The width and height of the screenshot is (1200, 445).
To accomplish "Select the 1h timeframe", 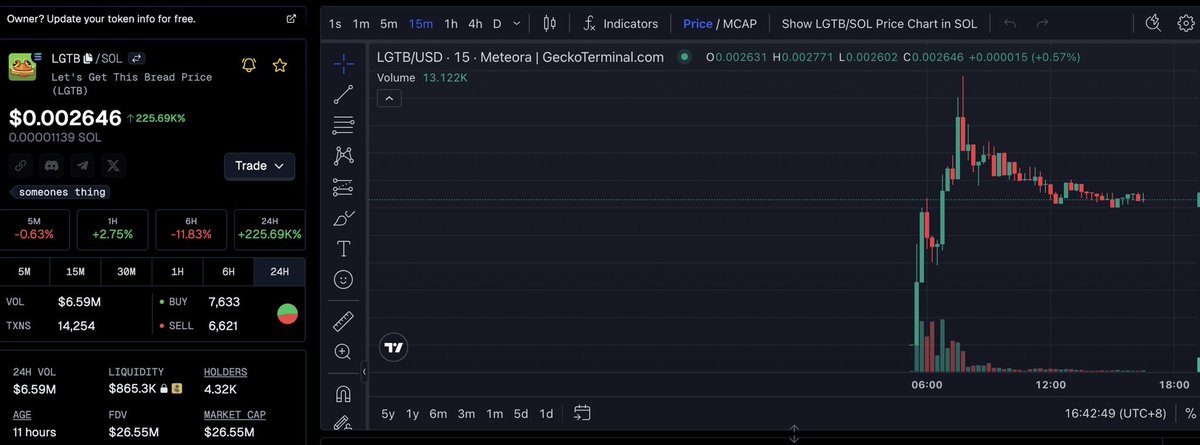I will (451, 23).
